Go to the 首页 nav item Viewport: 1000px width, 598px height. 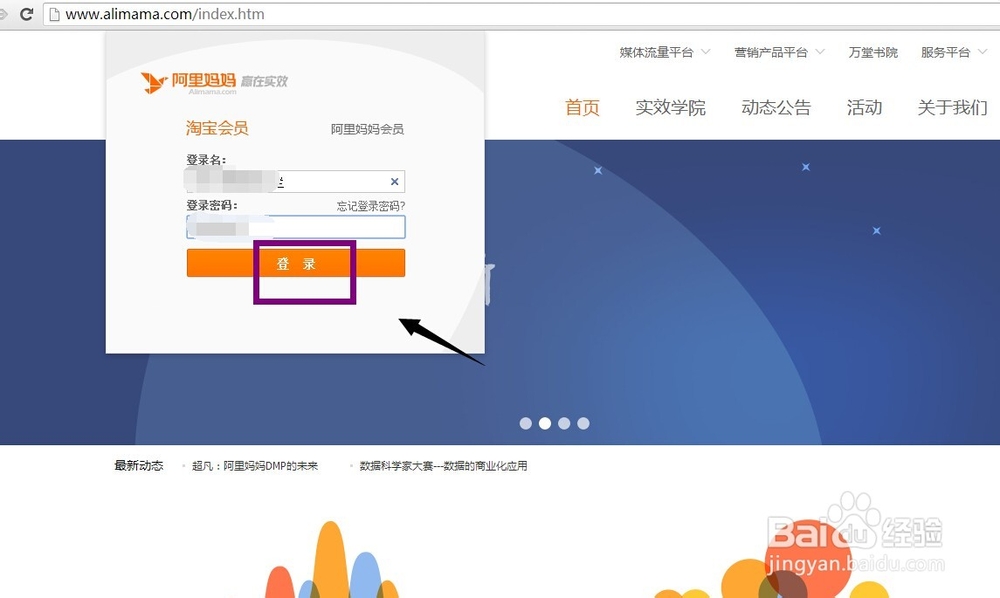[582, 107]
